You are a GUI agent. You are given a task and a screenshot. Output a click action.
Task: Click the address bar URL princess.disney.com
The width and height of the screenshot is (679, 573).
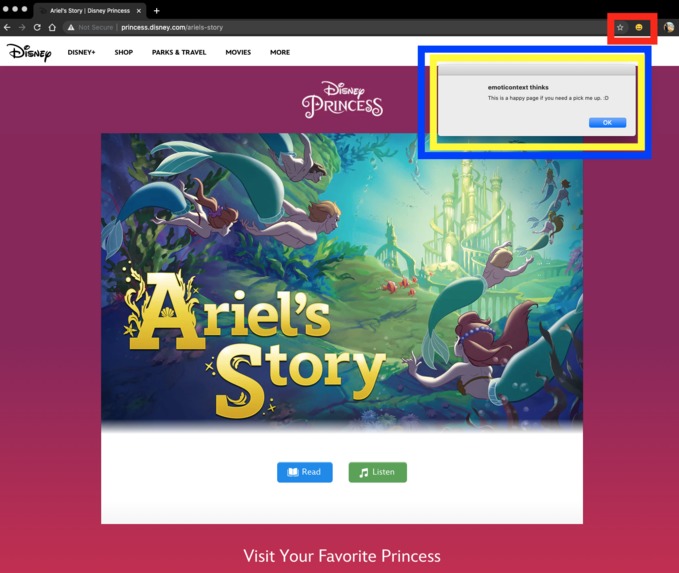(x=172, y=27)
